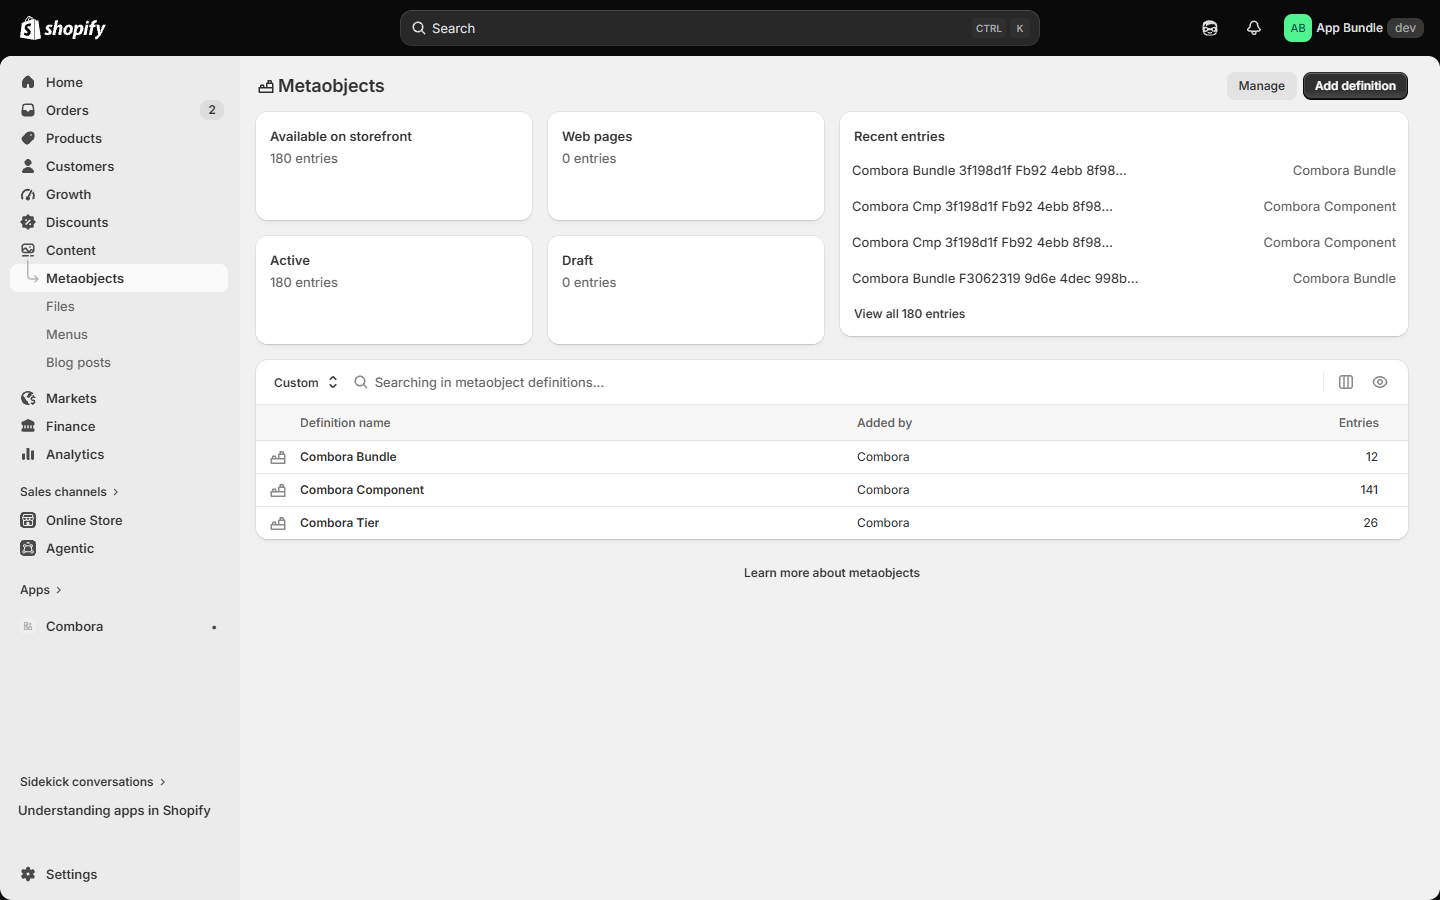Open Blog posts under Content
The width and height of the screenshot is (1440, 900).
(x=78, y=362)
